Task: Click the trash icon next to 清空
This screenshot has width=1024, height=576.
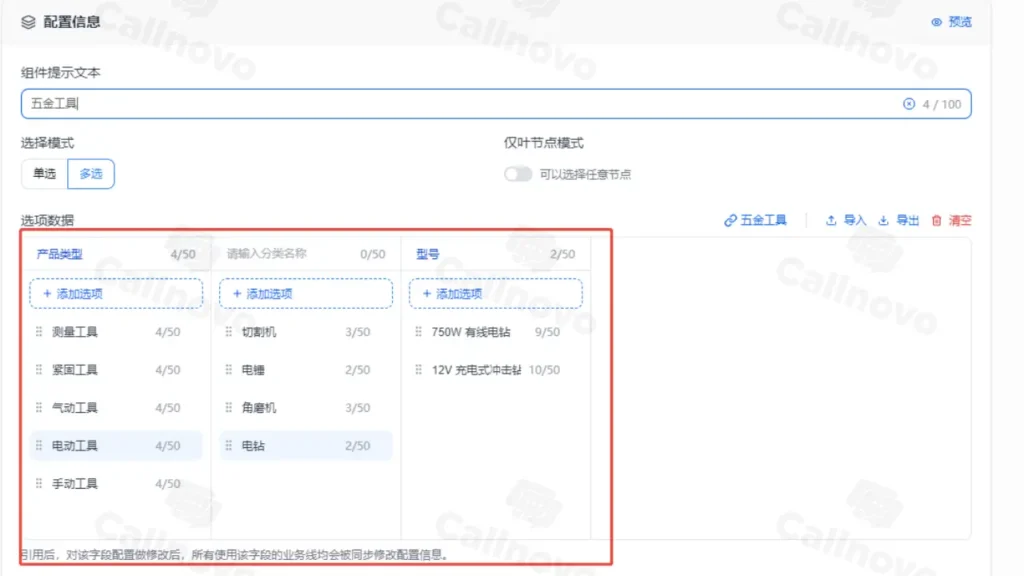Action: (936, 220)
